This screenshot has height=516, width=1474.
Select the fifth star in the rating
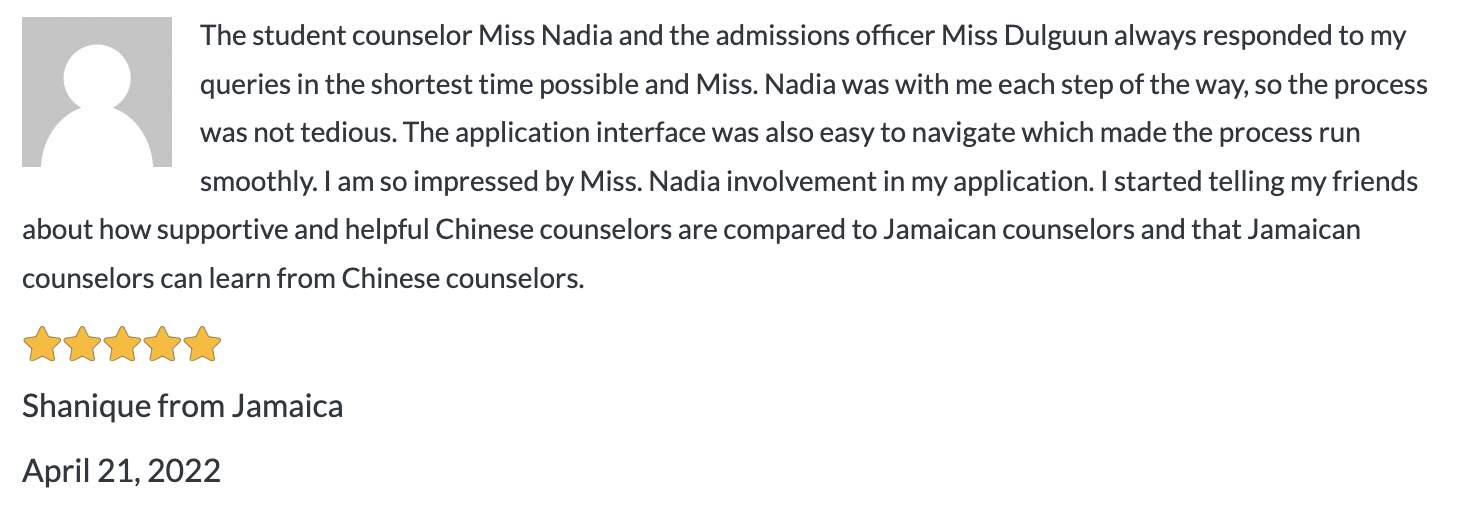pos(201,345)
